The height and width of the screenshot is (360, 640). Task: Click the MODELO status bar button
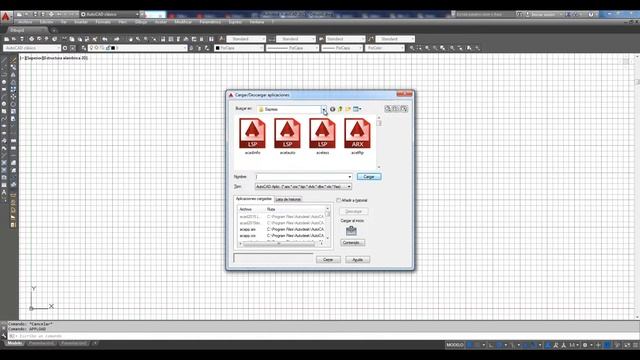click(x=455, y=345)
